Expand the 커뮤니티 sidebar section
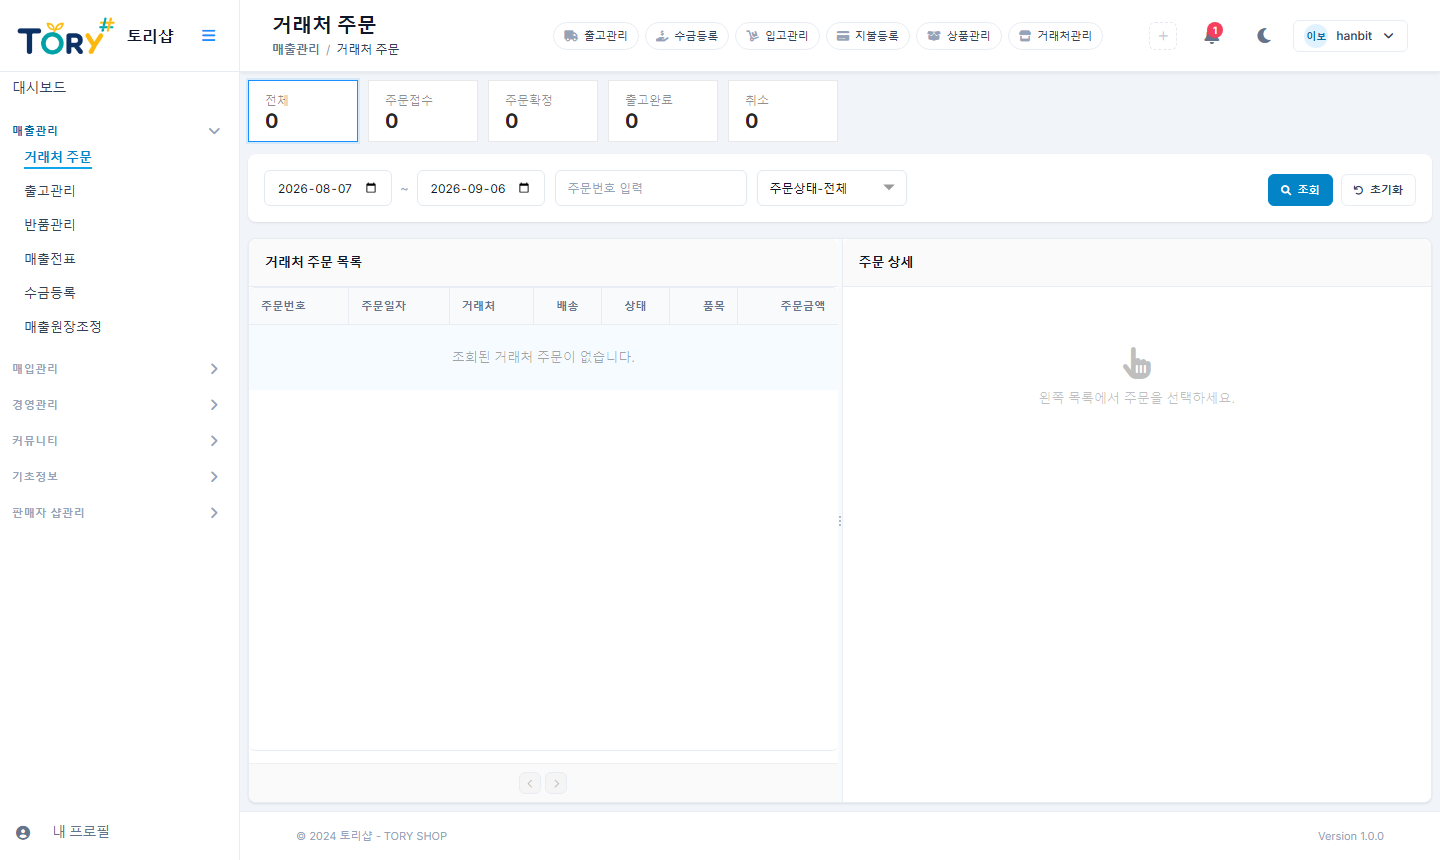The width and height of the screenshot is (1440, 860). (116, 441)
